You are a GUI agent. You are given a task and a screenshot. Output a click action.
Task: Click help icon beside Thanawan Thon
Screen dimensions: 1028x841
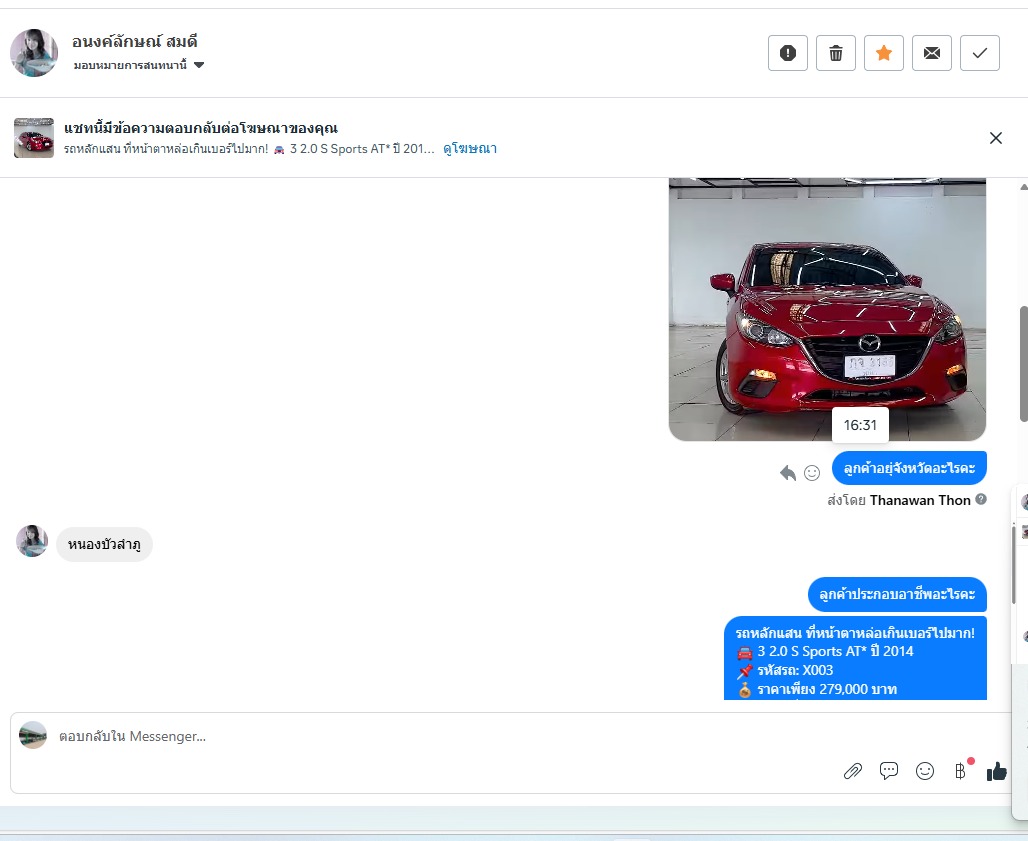[x=981, y=499]
